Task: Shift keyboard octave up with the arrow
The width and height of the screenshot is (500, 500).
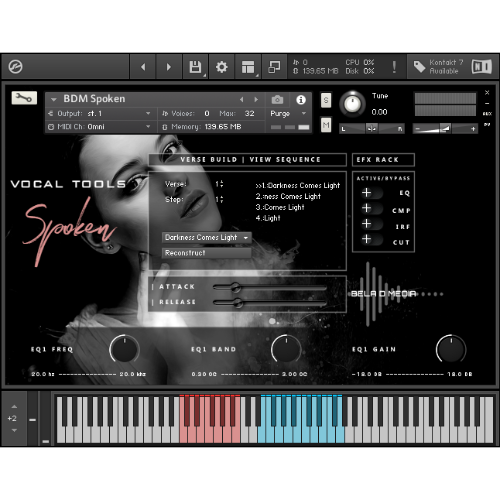Action: (14, 407)
